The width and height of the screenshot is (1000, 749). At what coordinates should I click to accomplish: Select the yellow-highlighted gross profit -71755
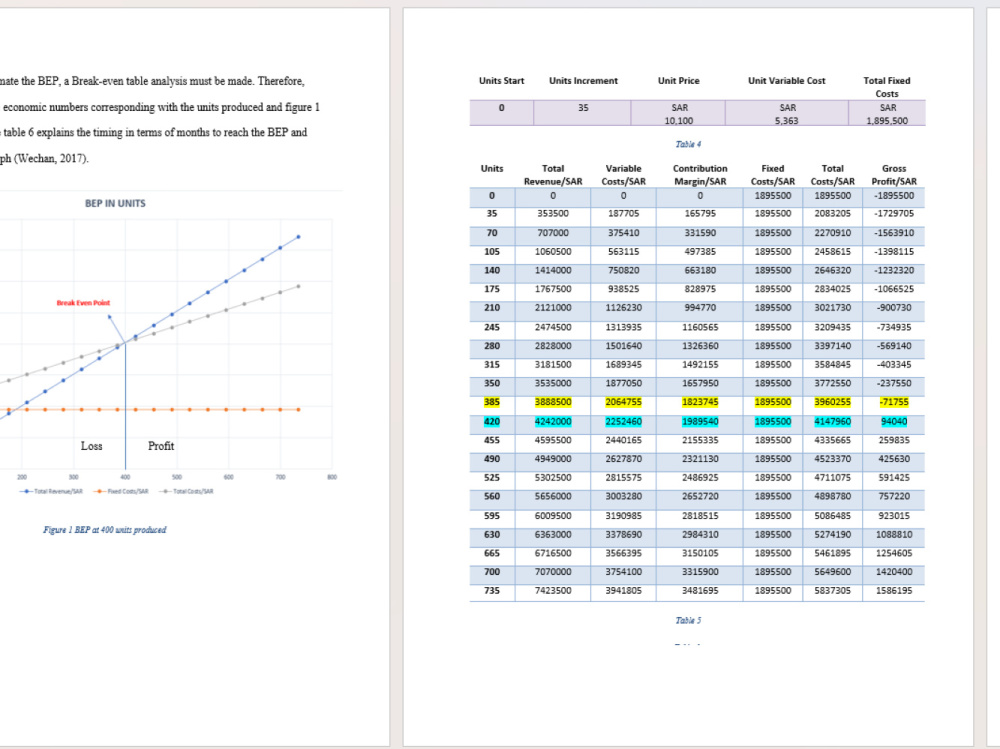pos(893,402)
